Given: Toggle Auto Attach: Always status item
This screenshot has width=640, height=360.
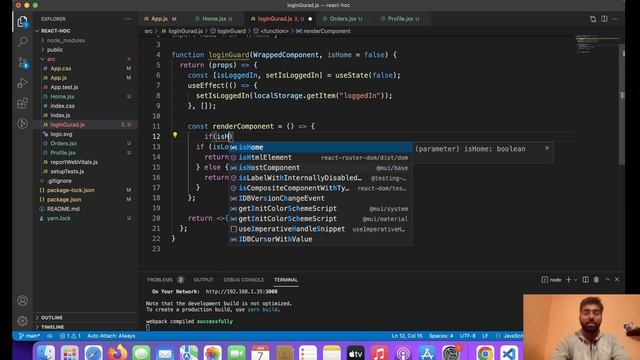Looking at the screenshot, I should click(111, 336).
